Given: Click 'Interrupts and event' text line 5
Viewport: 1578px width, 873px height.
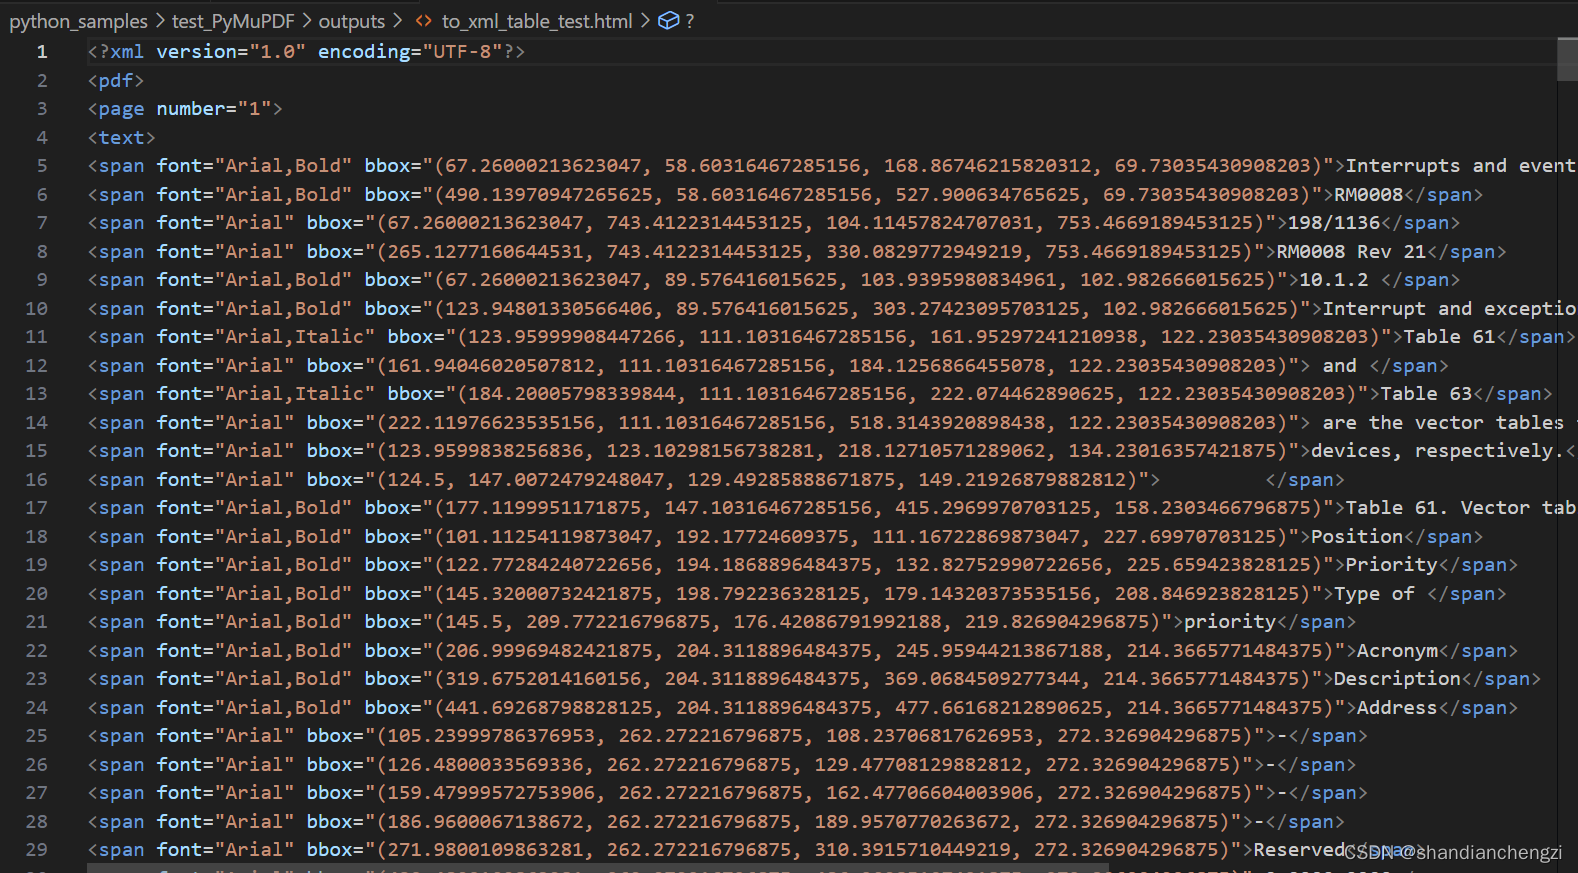Looking at the screenshot, I should [x=1461, y=166].
